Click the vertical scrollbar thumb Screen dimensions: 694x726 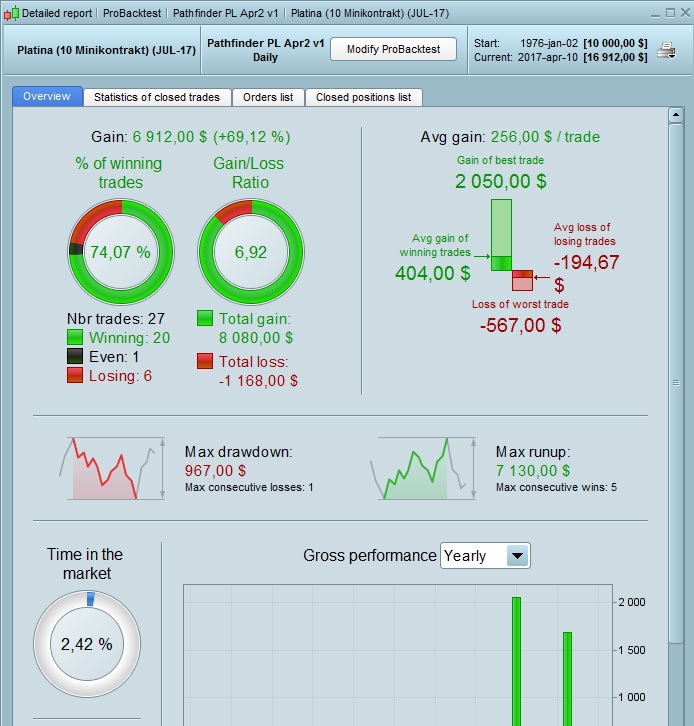[676, 382]
